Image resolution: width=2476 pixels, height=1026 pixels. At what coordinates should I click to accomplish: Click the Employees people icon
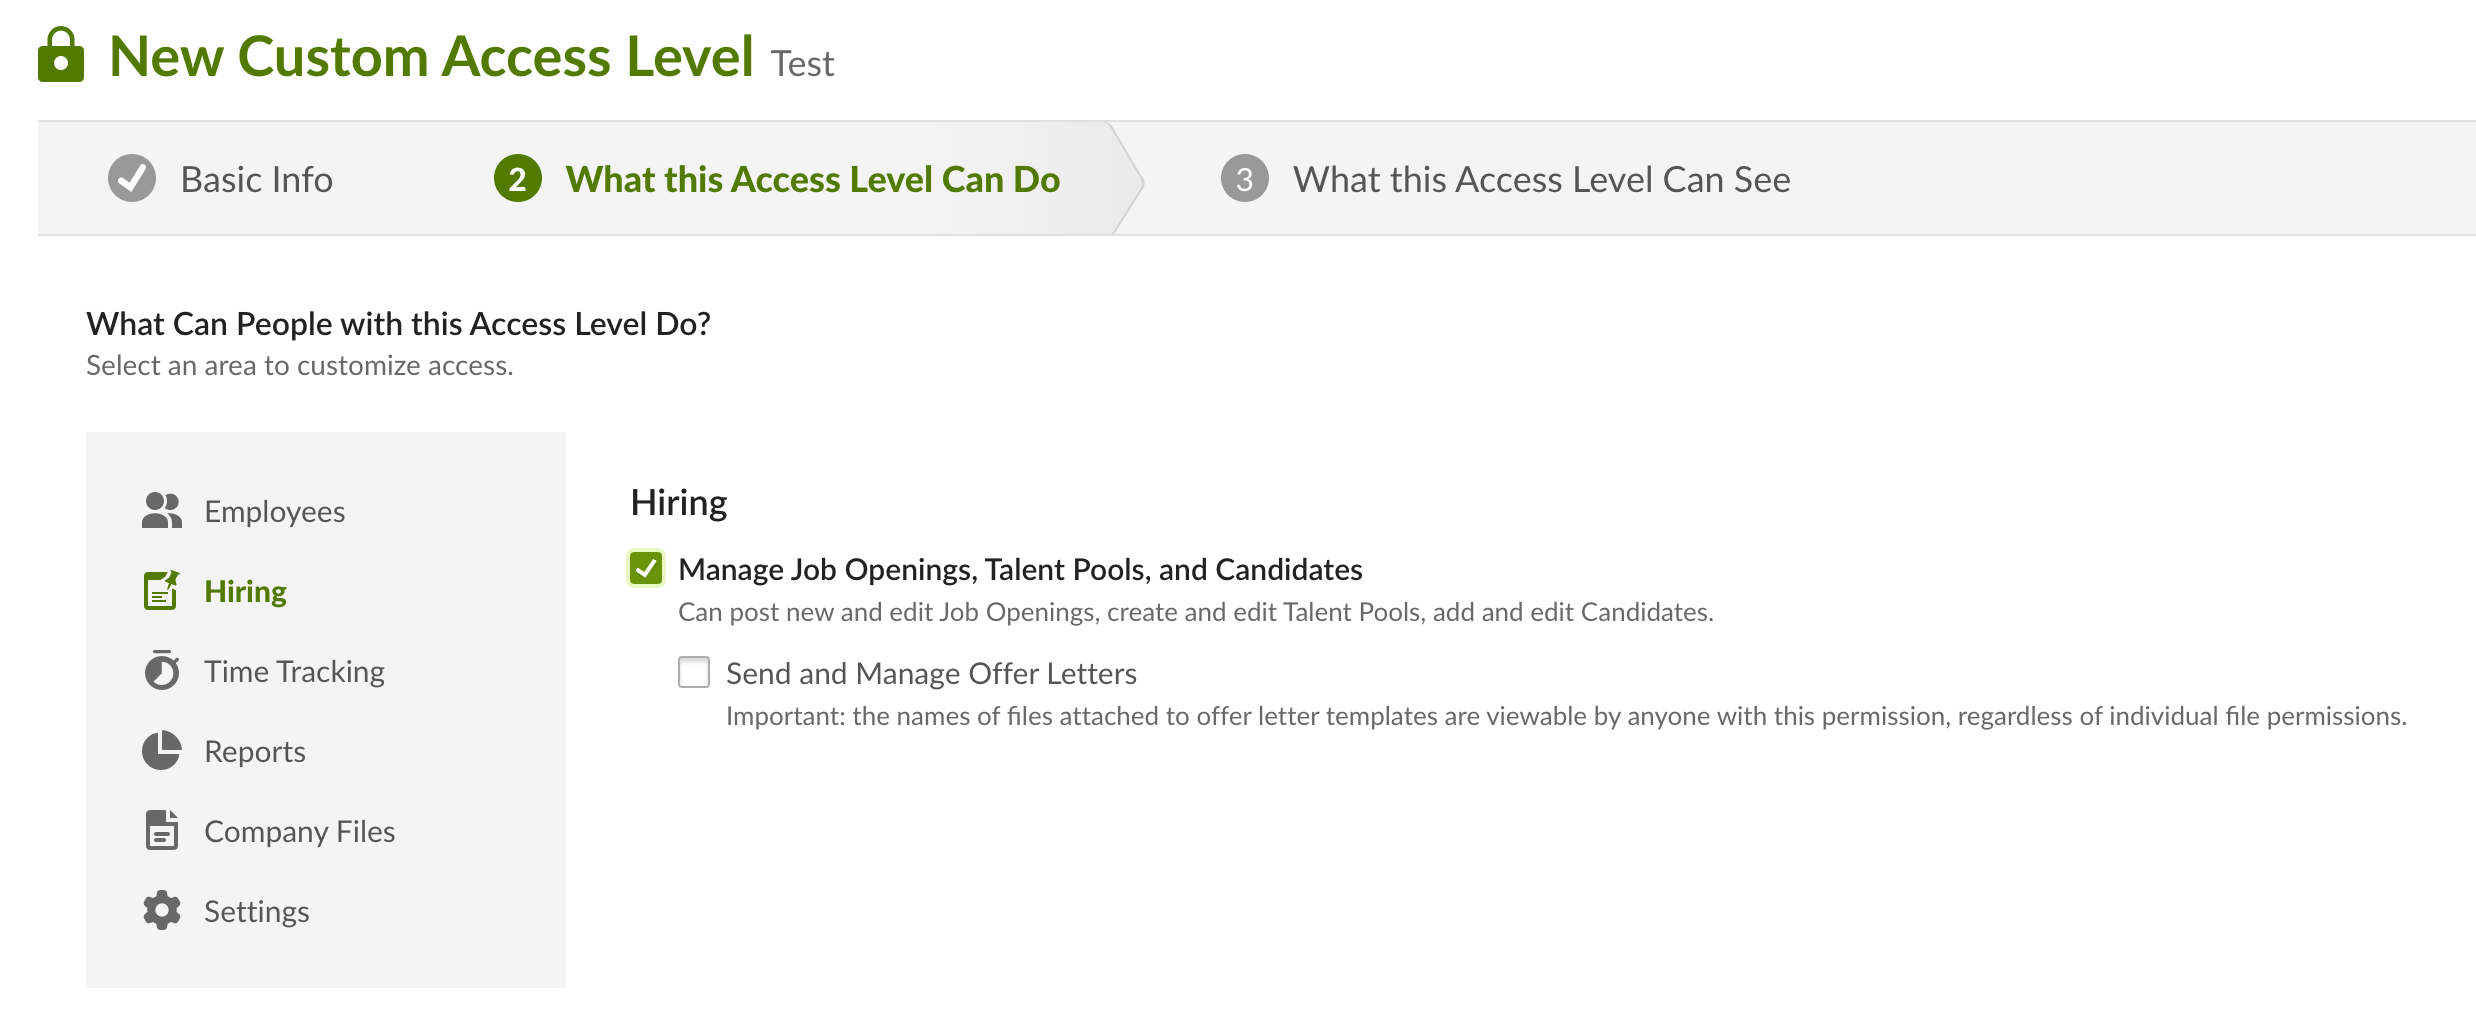tap(161, 510)
